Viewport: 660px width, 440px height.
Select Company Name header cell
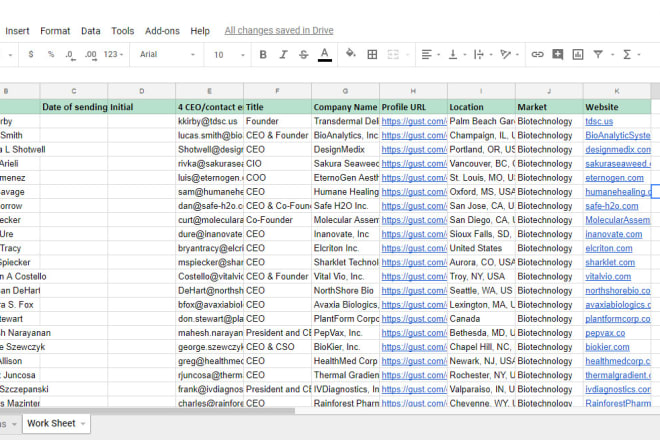pos(345,107)
